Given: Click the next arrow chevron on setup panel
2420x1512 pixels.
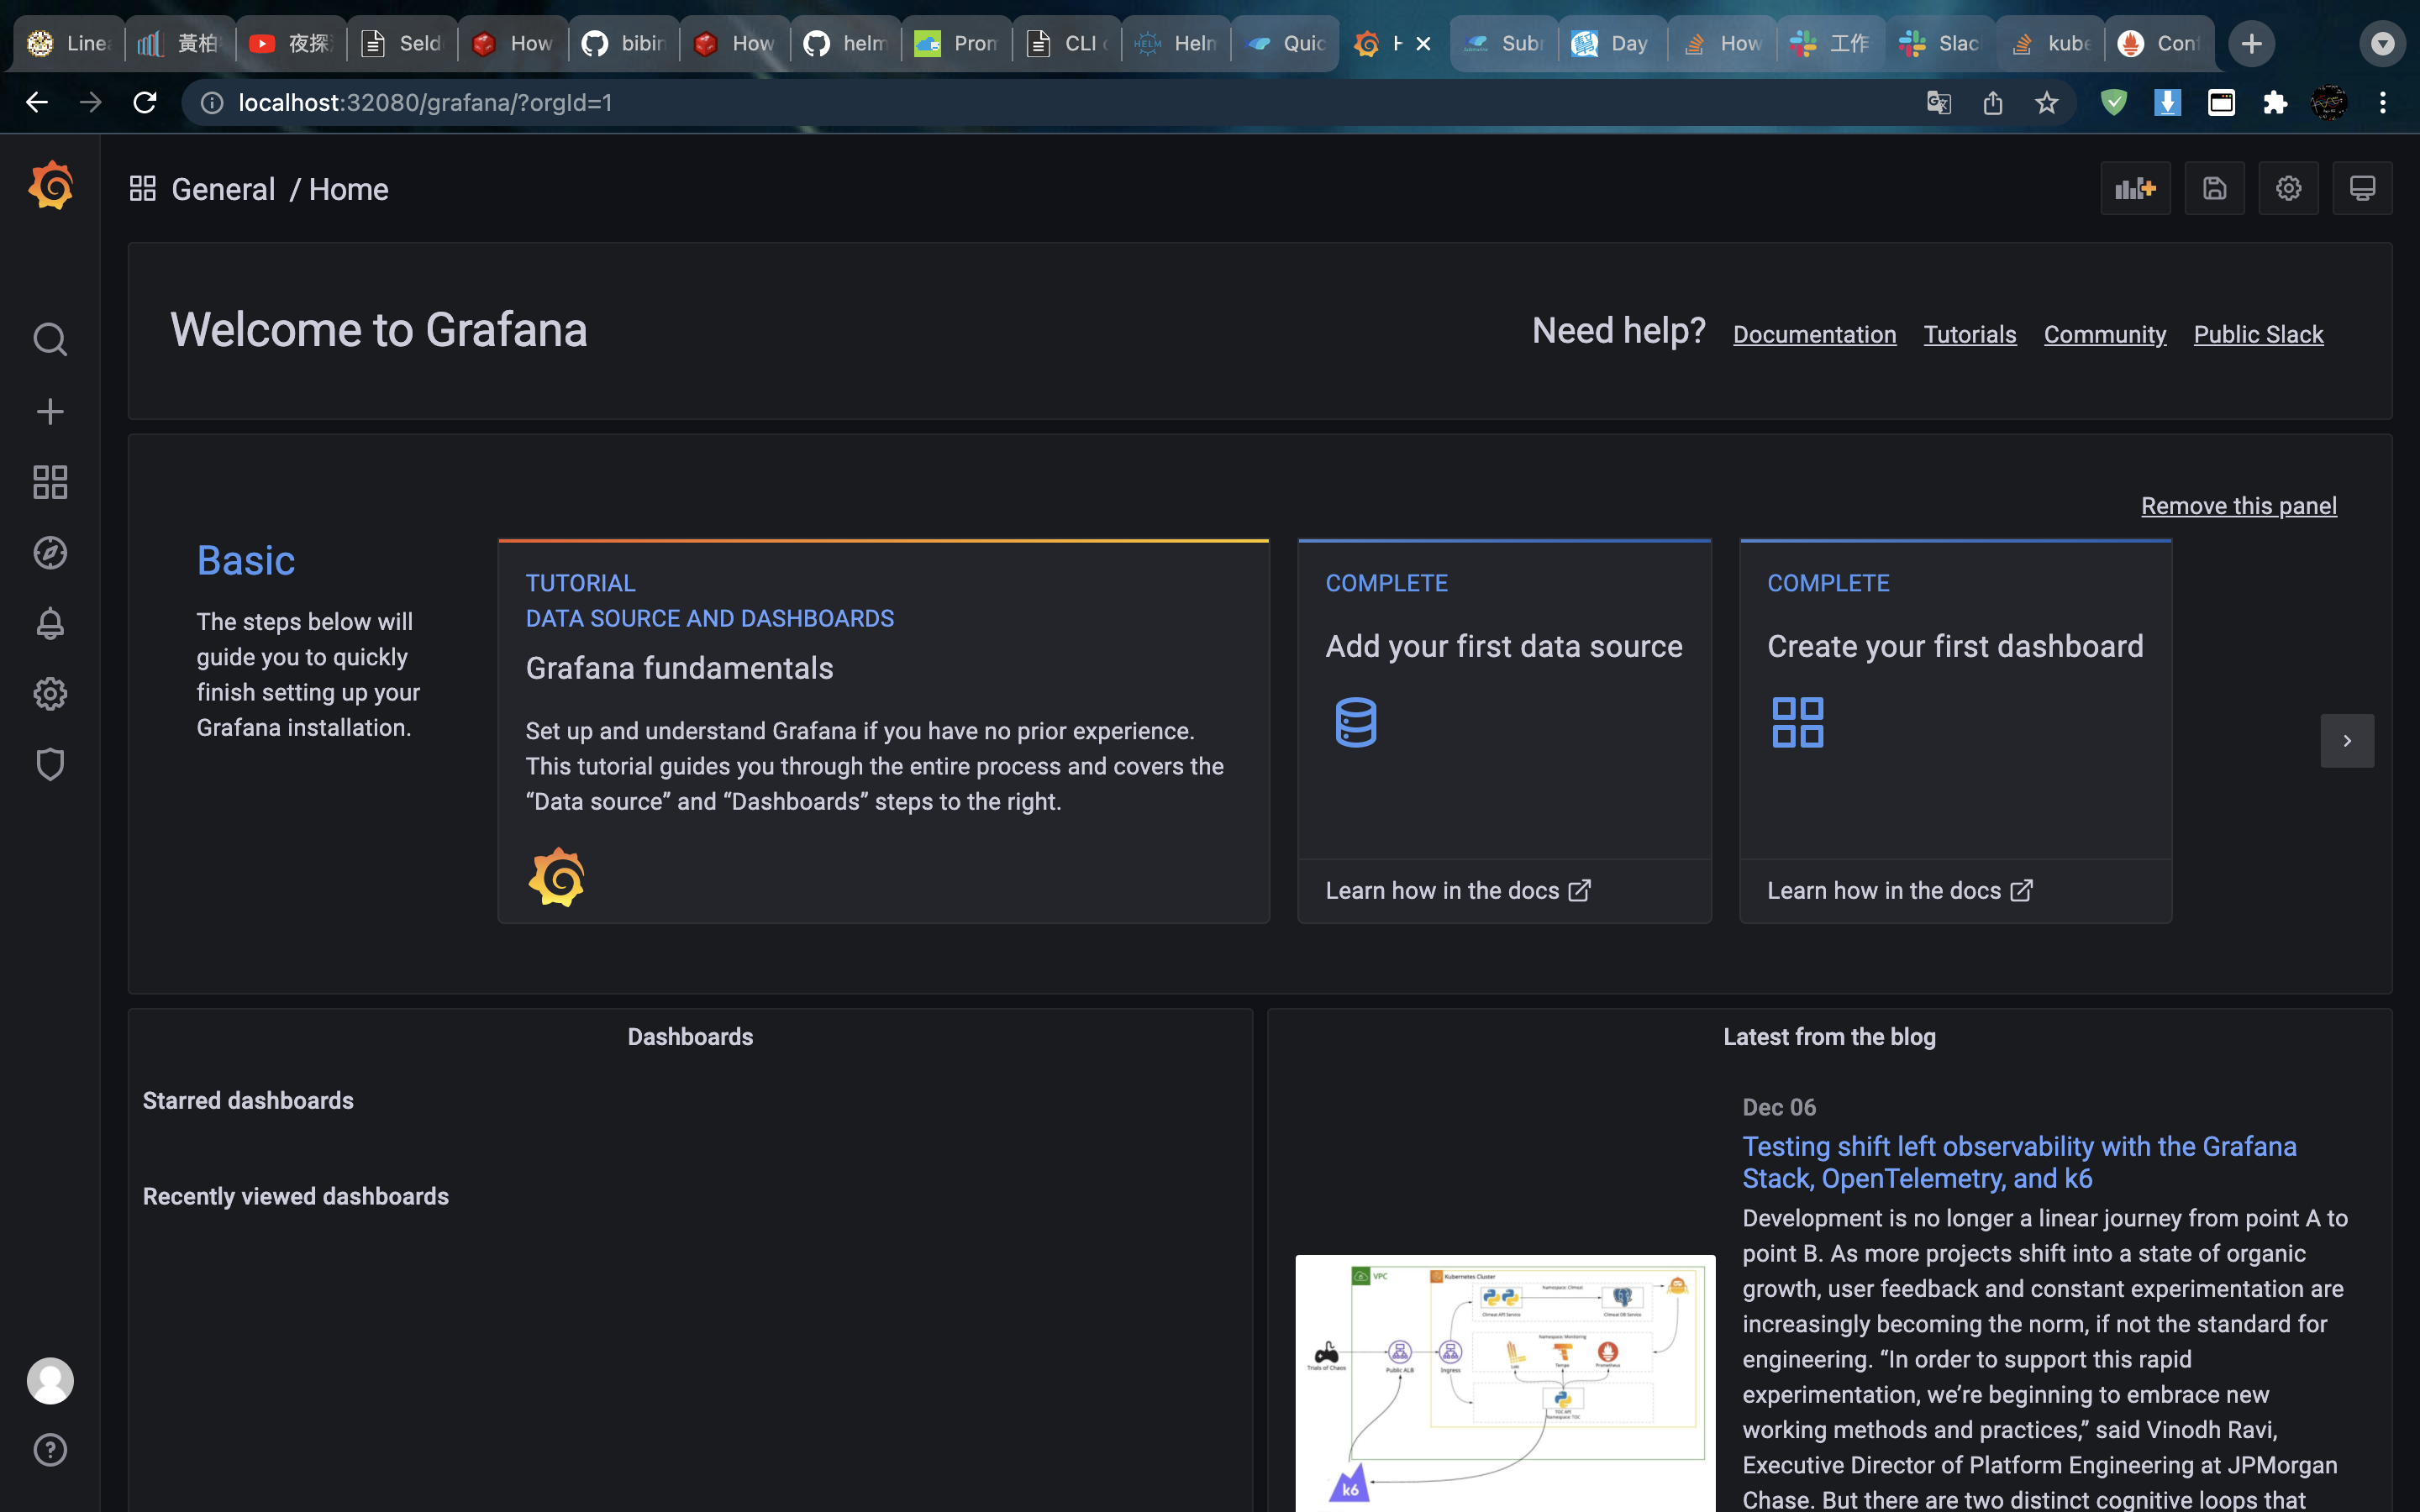Looking at the screenshot, I should pyautogui.click(x=2346, y=741).
